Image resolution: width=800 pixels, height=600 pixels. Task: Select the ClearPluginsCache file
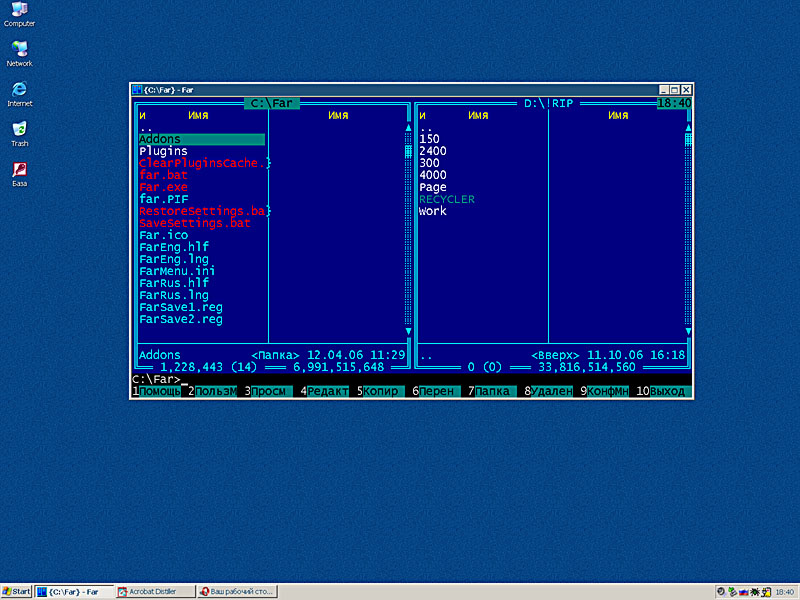[x=205, y=163]
